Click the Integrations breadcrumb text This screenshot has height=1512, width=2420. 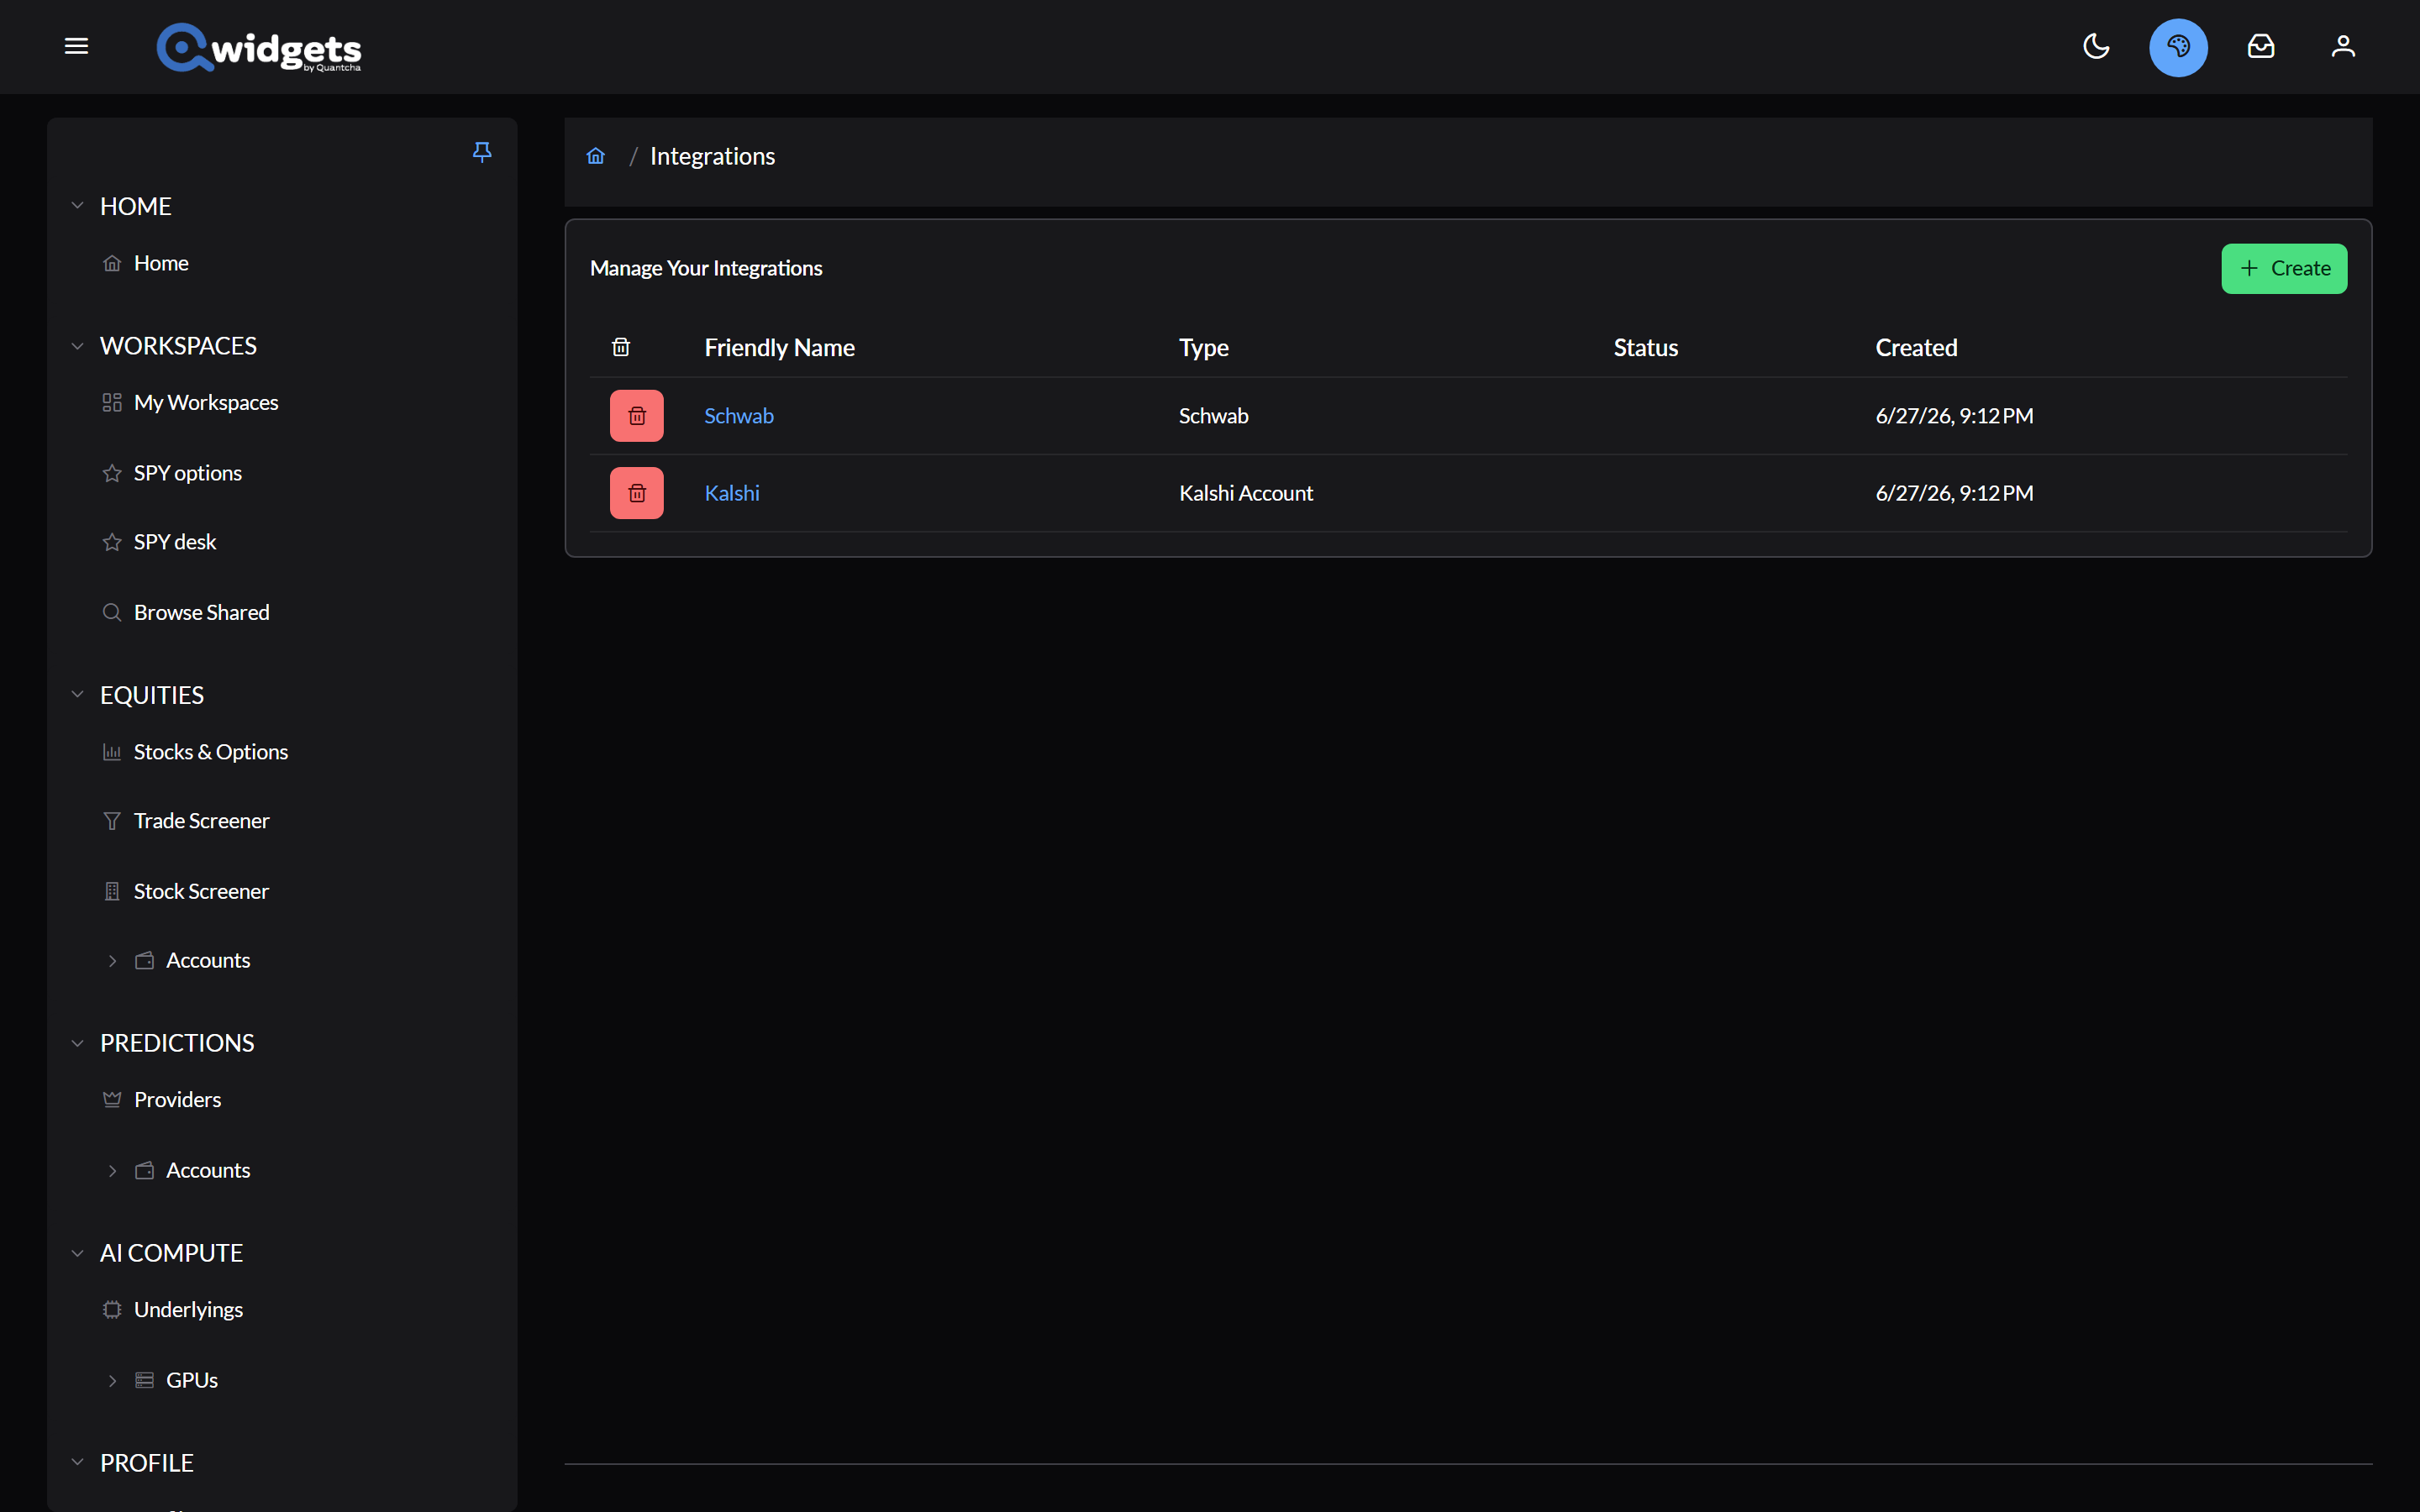tap(712, 156)
